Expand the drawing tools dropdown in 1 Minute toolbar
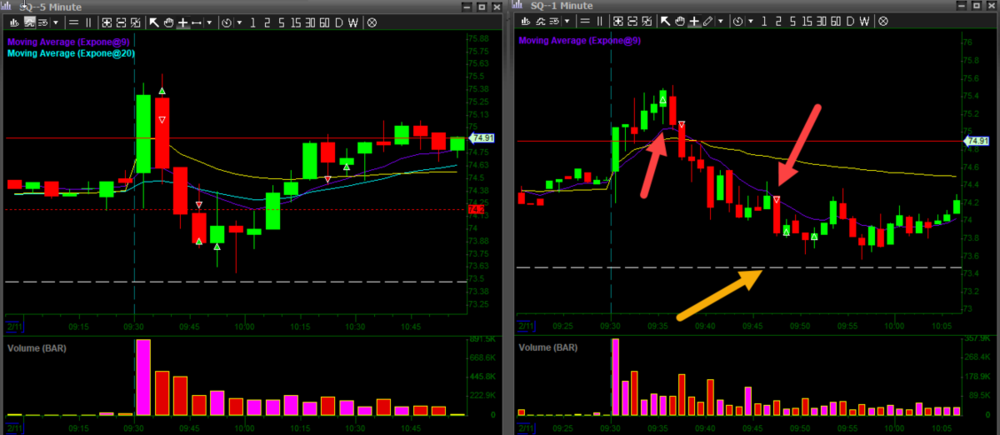This screenshot has height=435, width=1000. [x=721, y=21]
